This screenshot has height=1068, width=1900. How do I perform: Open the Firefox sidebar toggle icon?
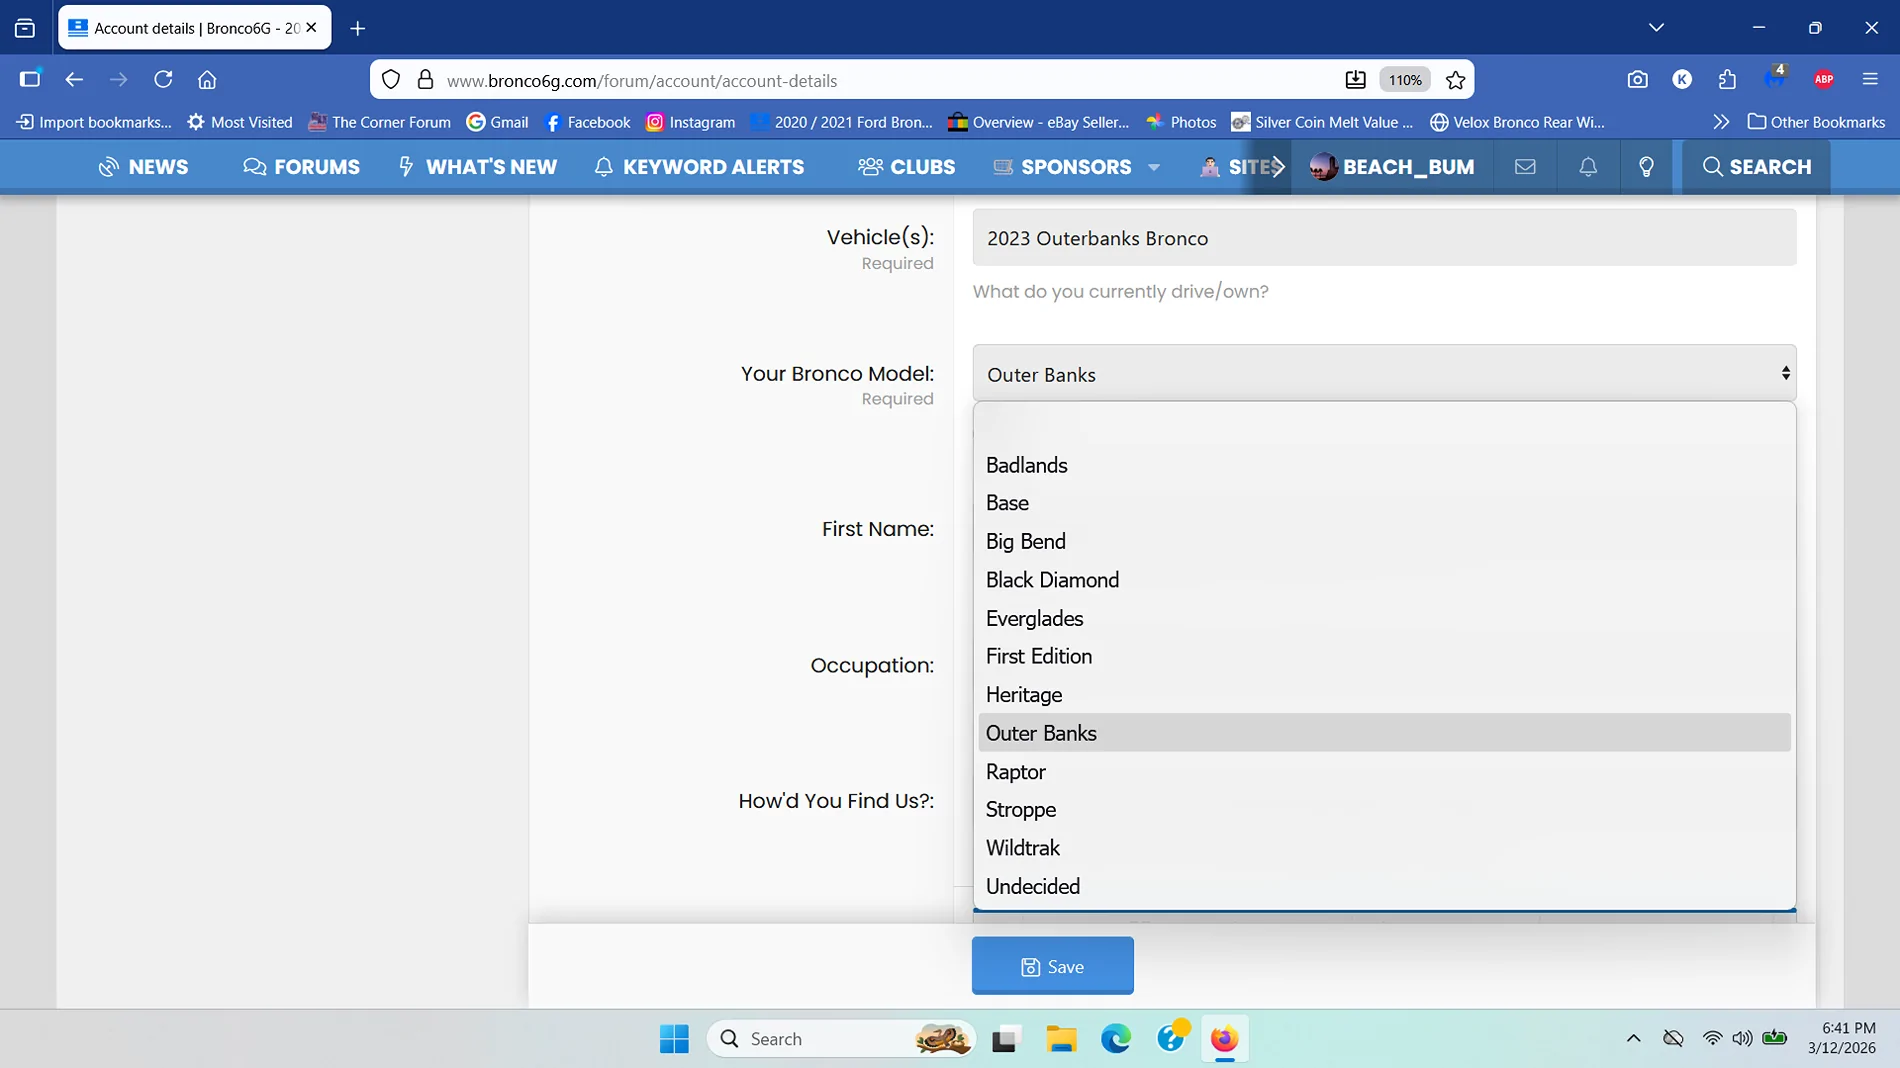(30, 79)
